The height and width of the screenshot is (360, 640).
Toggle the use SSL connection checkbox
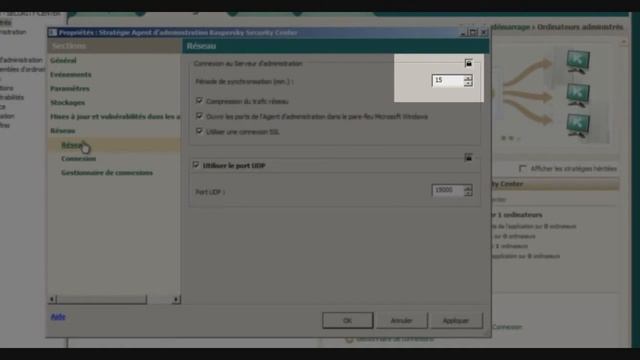199,131
